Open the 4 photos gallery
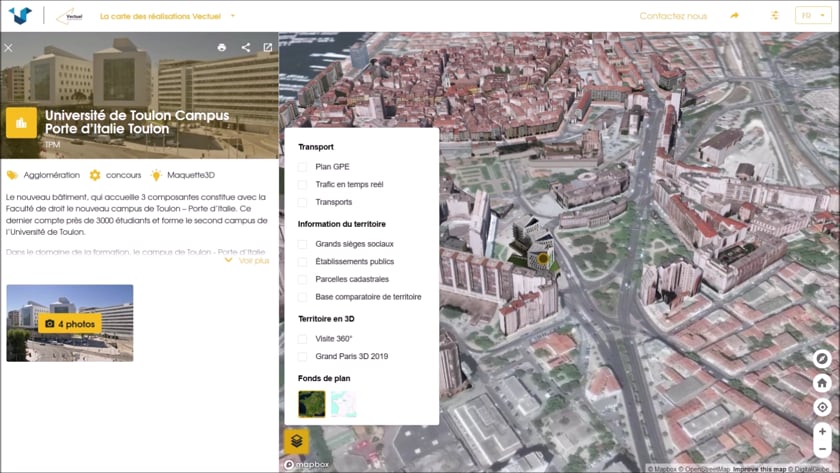The width and height of the screenshot is (840, 473). (70, 324)
